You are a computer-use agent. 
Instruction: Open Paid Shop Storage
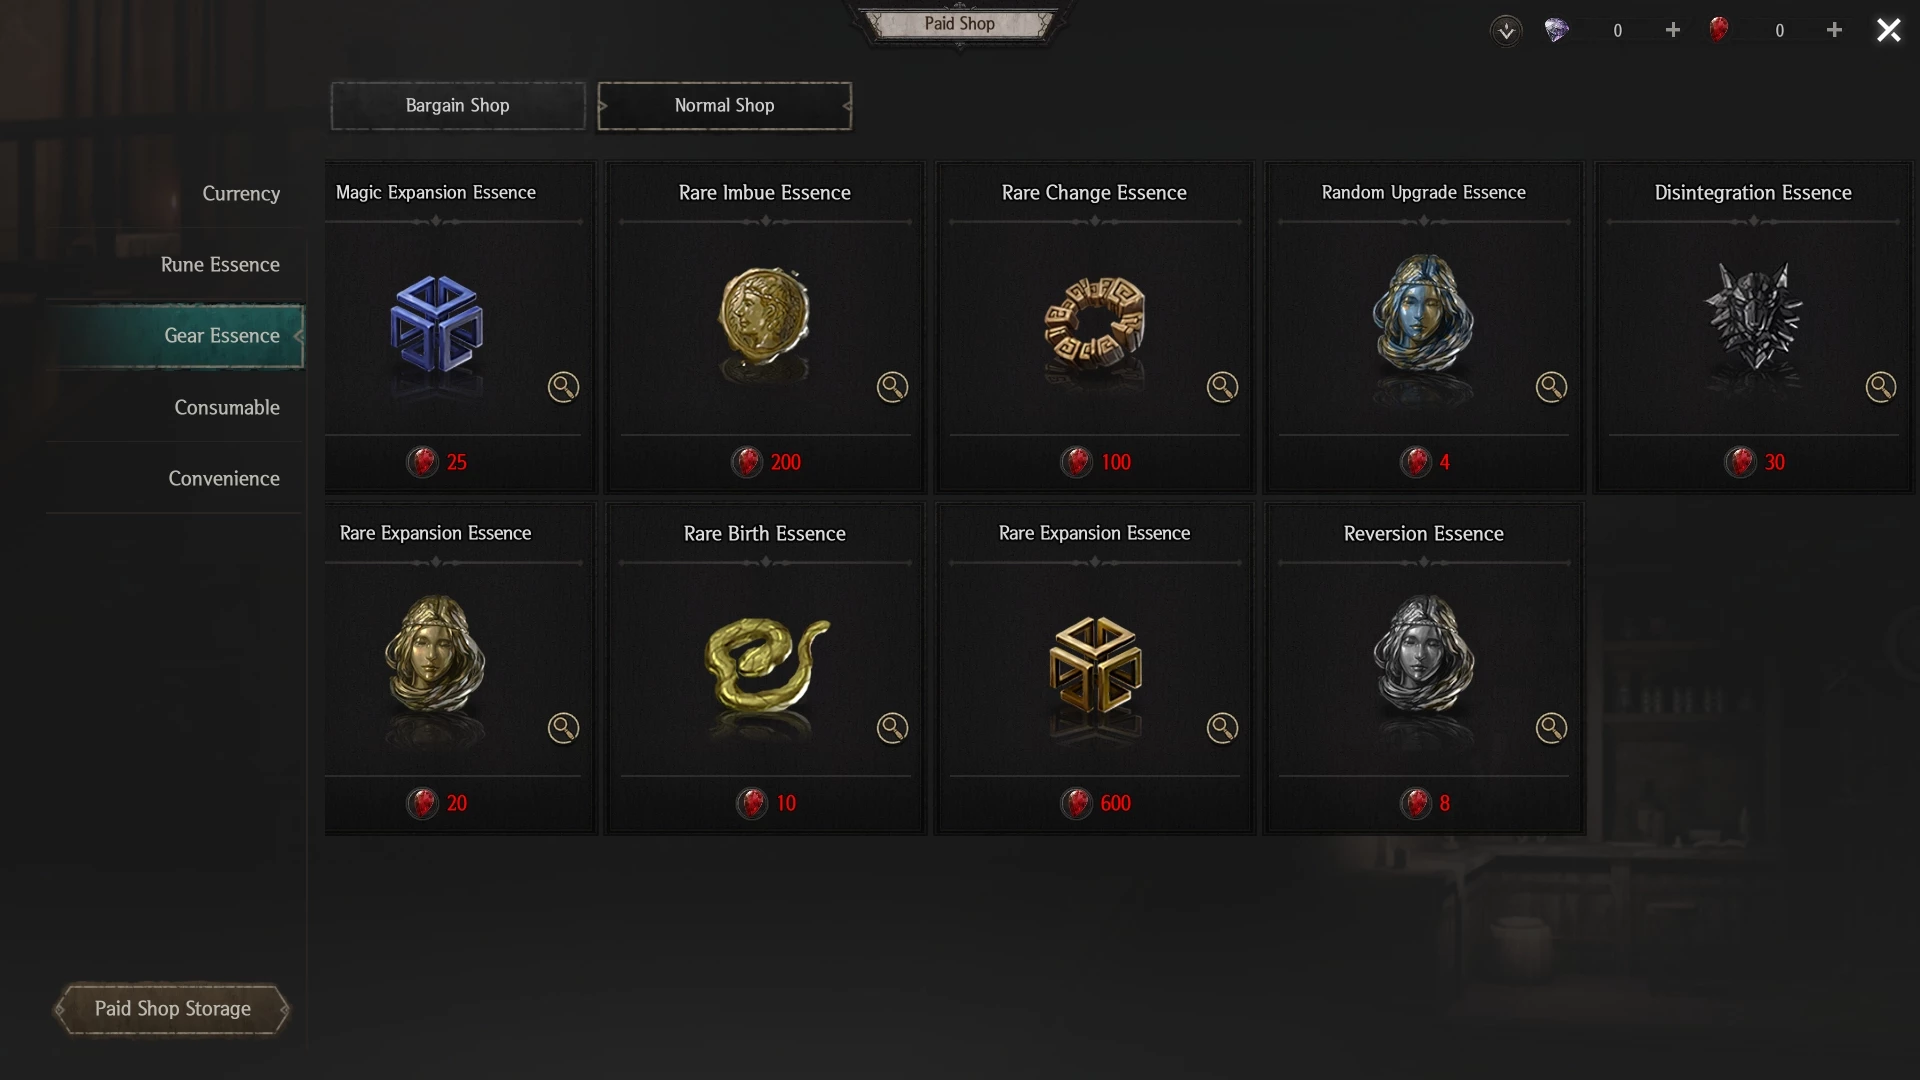pyautogui.click(x=172, y=1008)
